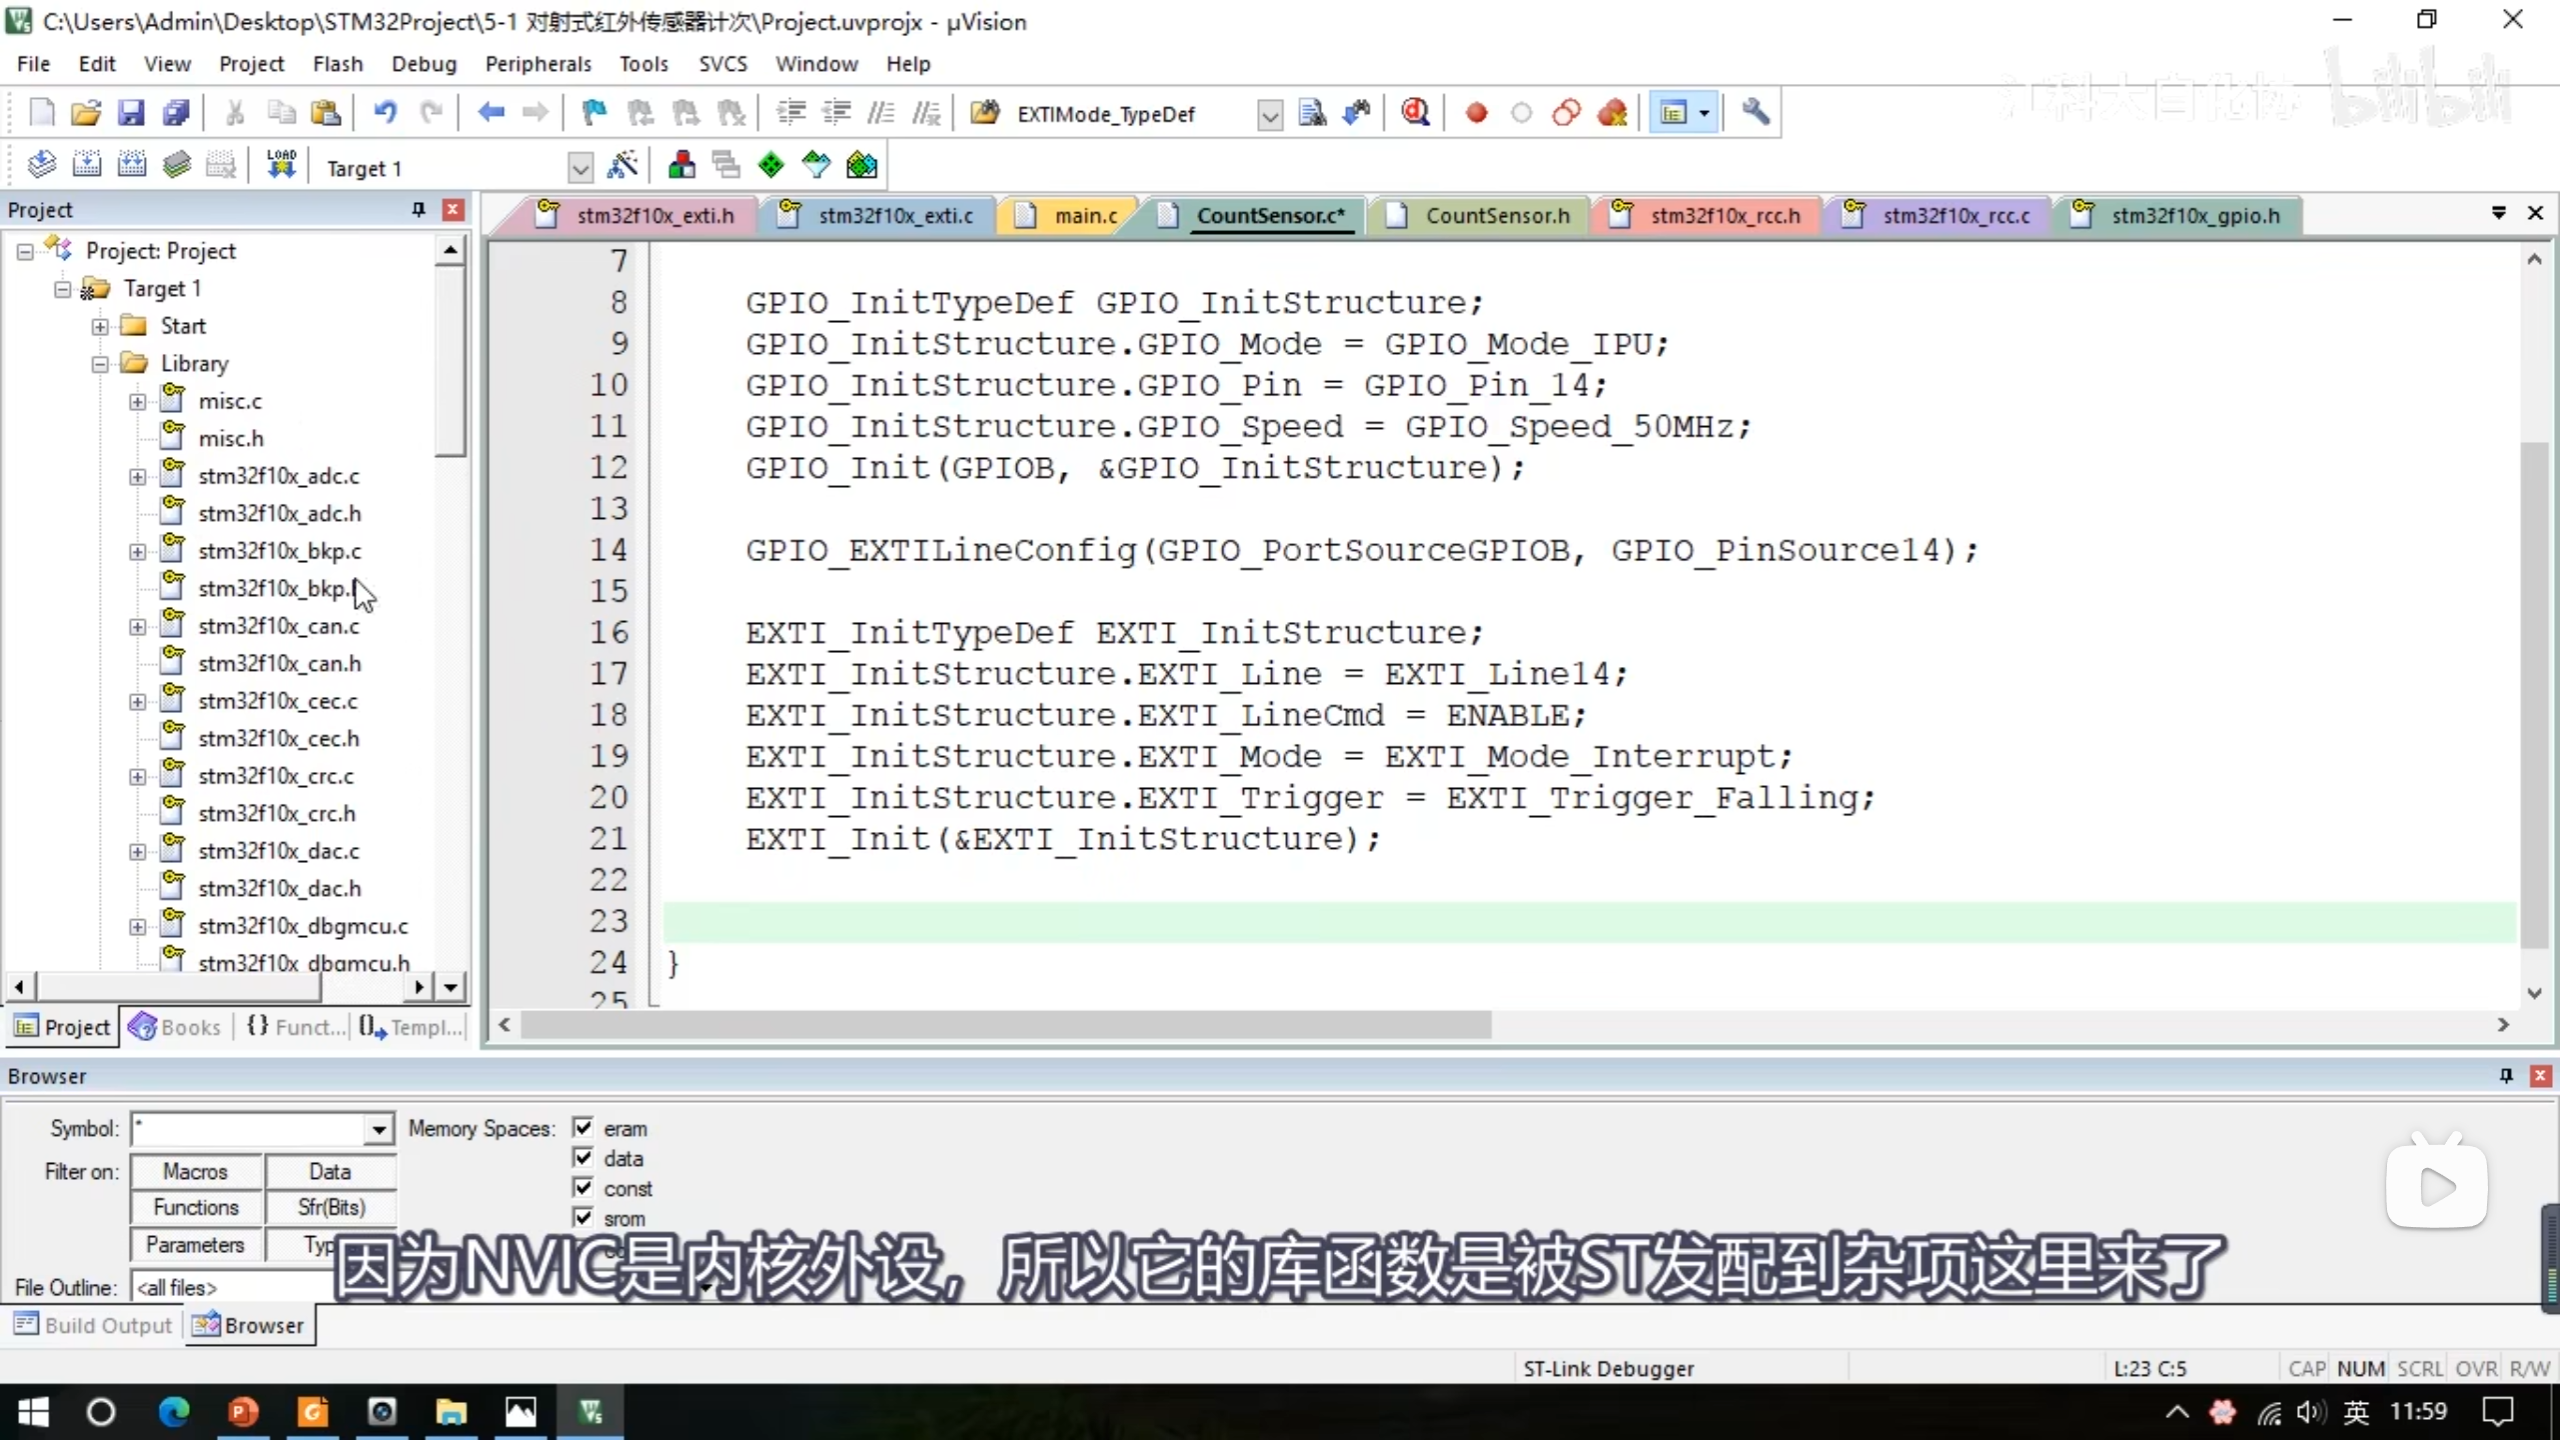This screenshot has width=2560, height=1440.
Task: Click the Save file toolbar icon
Action: (x=131, y=113)
